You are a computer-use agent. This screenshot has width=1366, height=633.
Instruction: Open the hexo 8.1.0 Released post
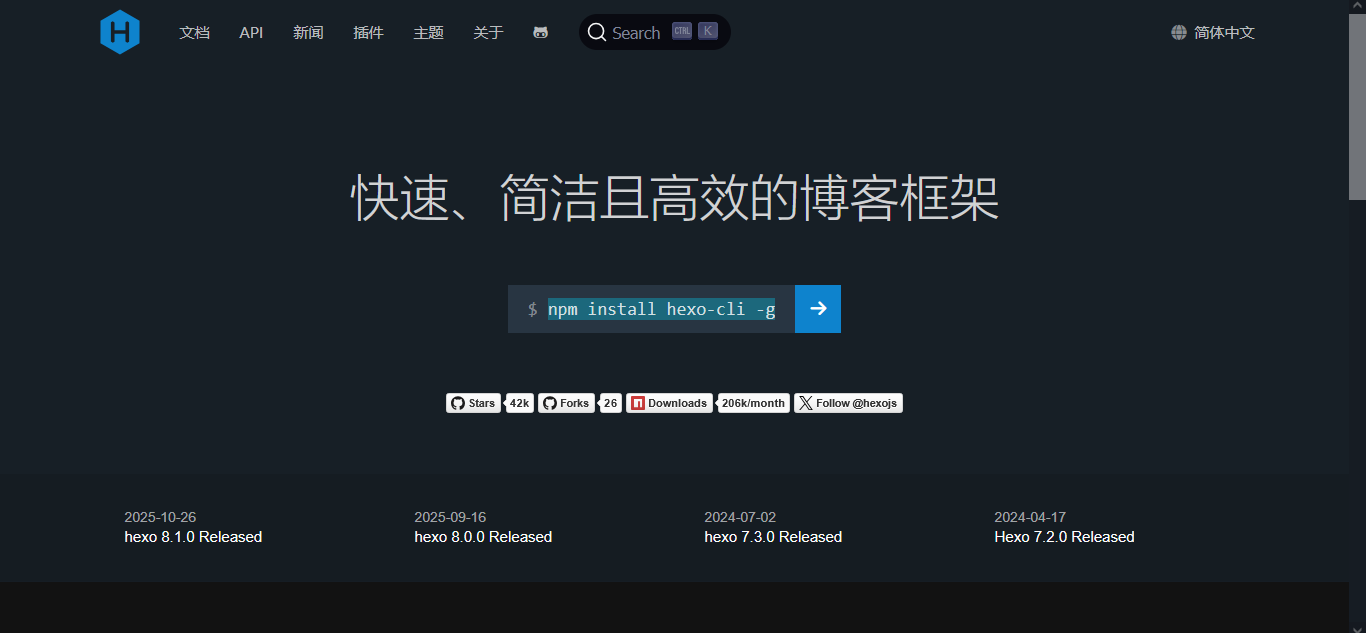point(193,537)
